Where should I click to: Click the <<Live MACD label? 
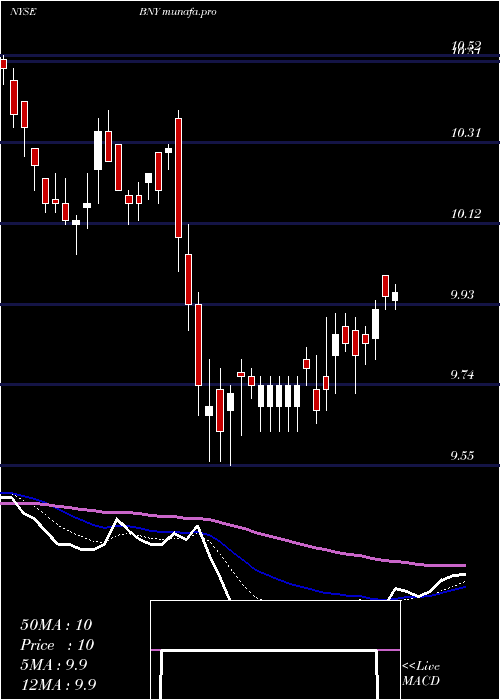coord(421,674)
